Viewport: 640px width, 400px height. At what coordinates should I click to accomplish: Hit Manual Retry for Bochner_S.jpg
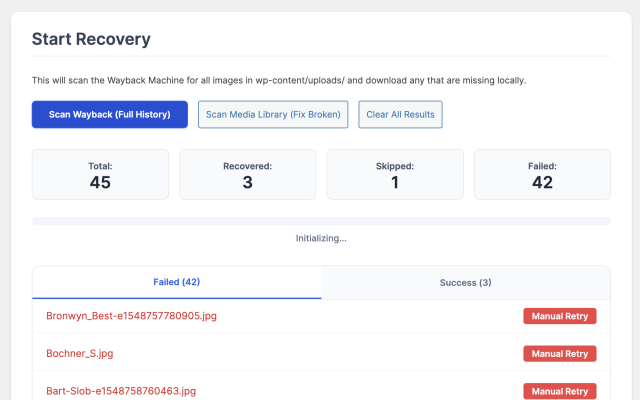pyautogui.click(x=559, y=353)
